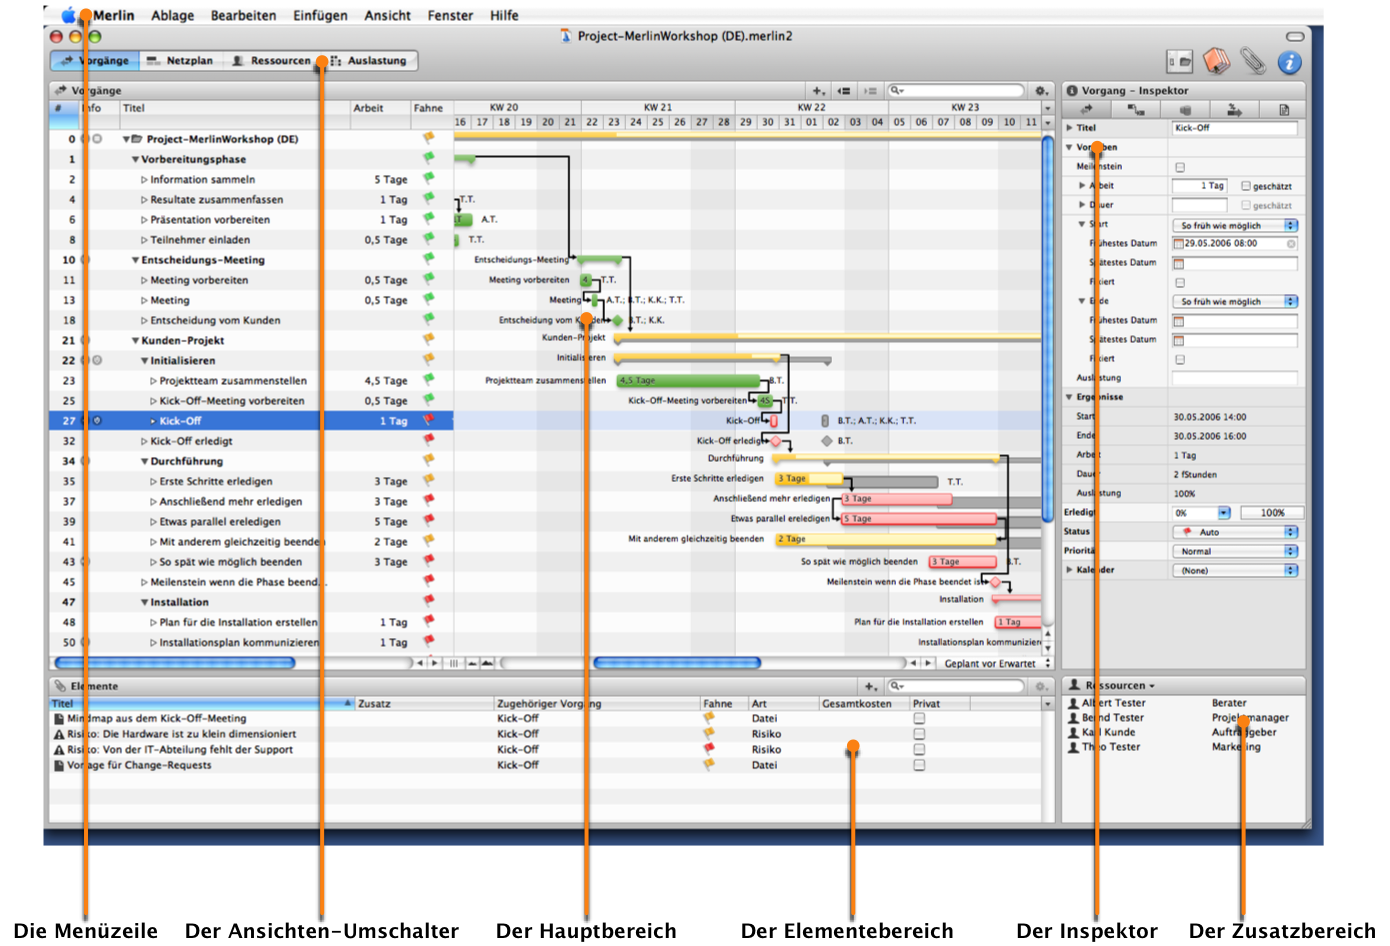Viewport: 1390px width, 946px height.
Task: Select the inspector dependencies tab icon
Action: pos(1136,109)
